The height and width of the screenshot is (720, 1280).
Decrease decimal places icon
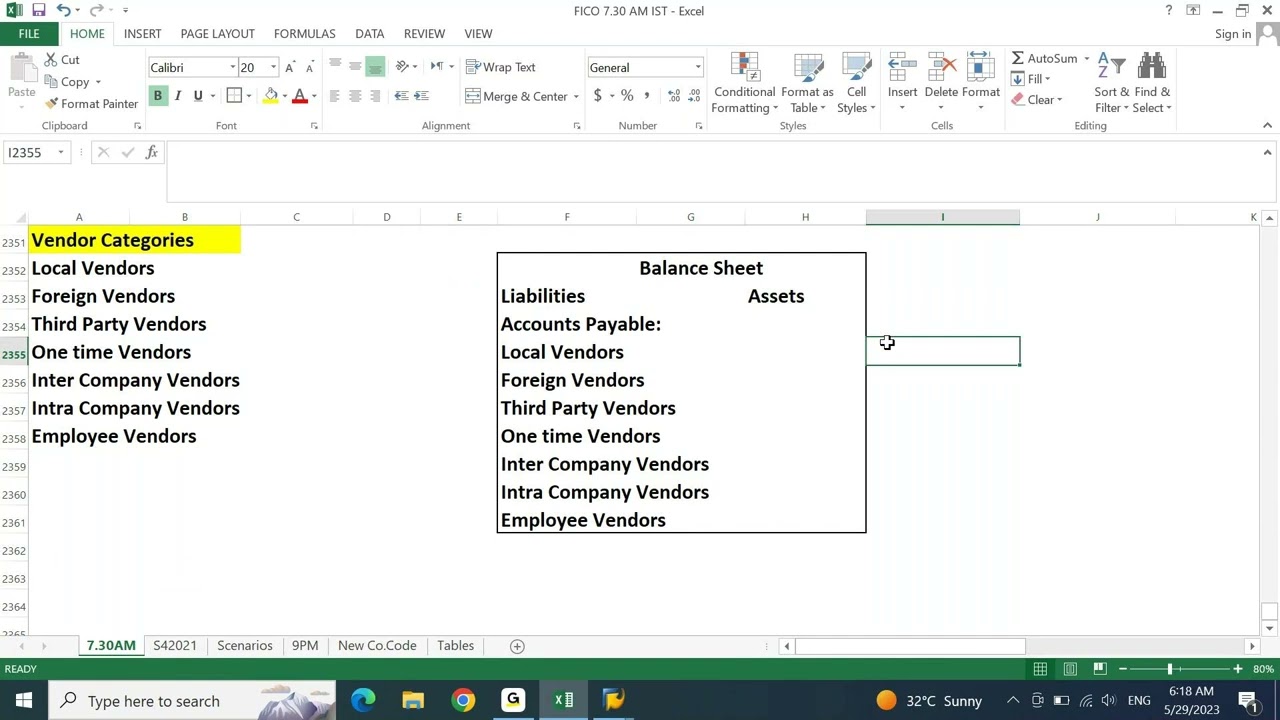click(x=694, y=96)
